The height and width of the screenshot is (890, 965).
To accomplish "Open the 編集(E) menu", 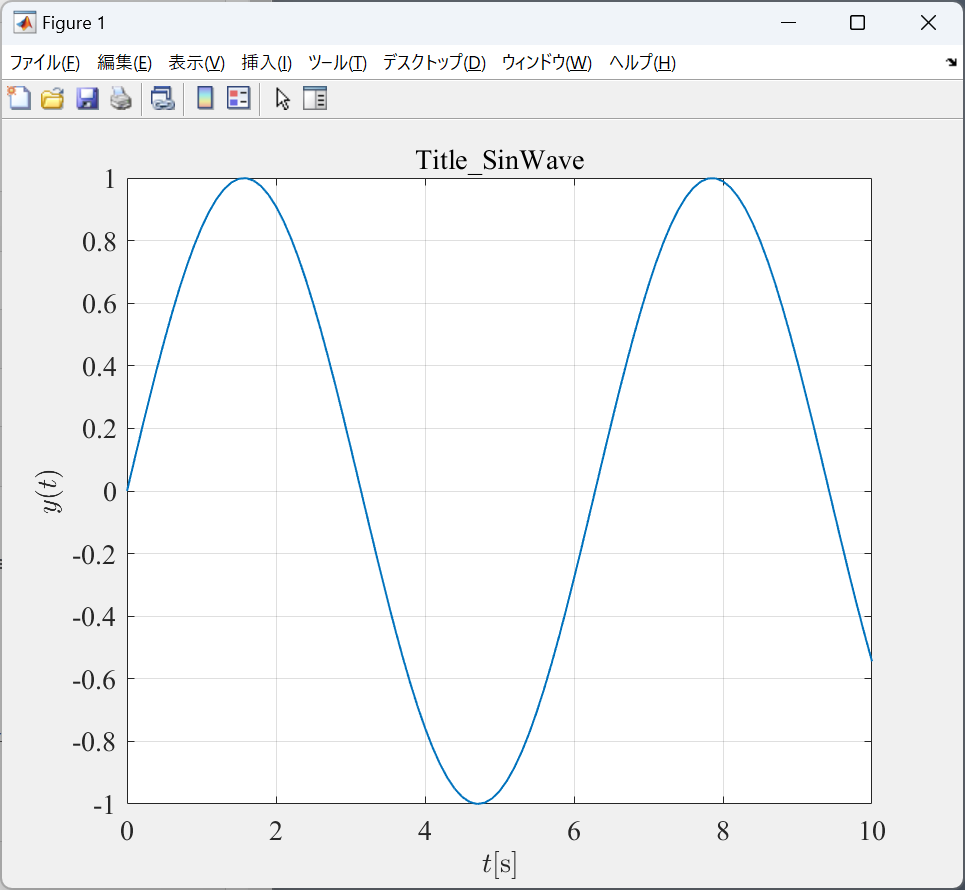I will 124,63.
